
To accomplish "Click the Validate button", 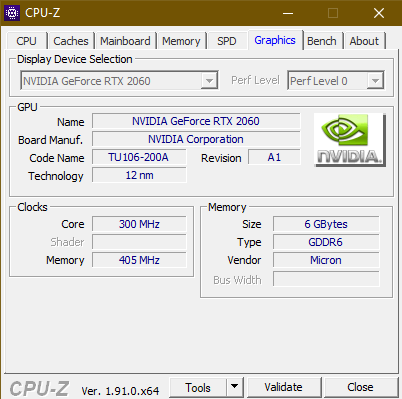I will 283,387.
